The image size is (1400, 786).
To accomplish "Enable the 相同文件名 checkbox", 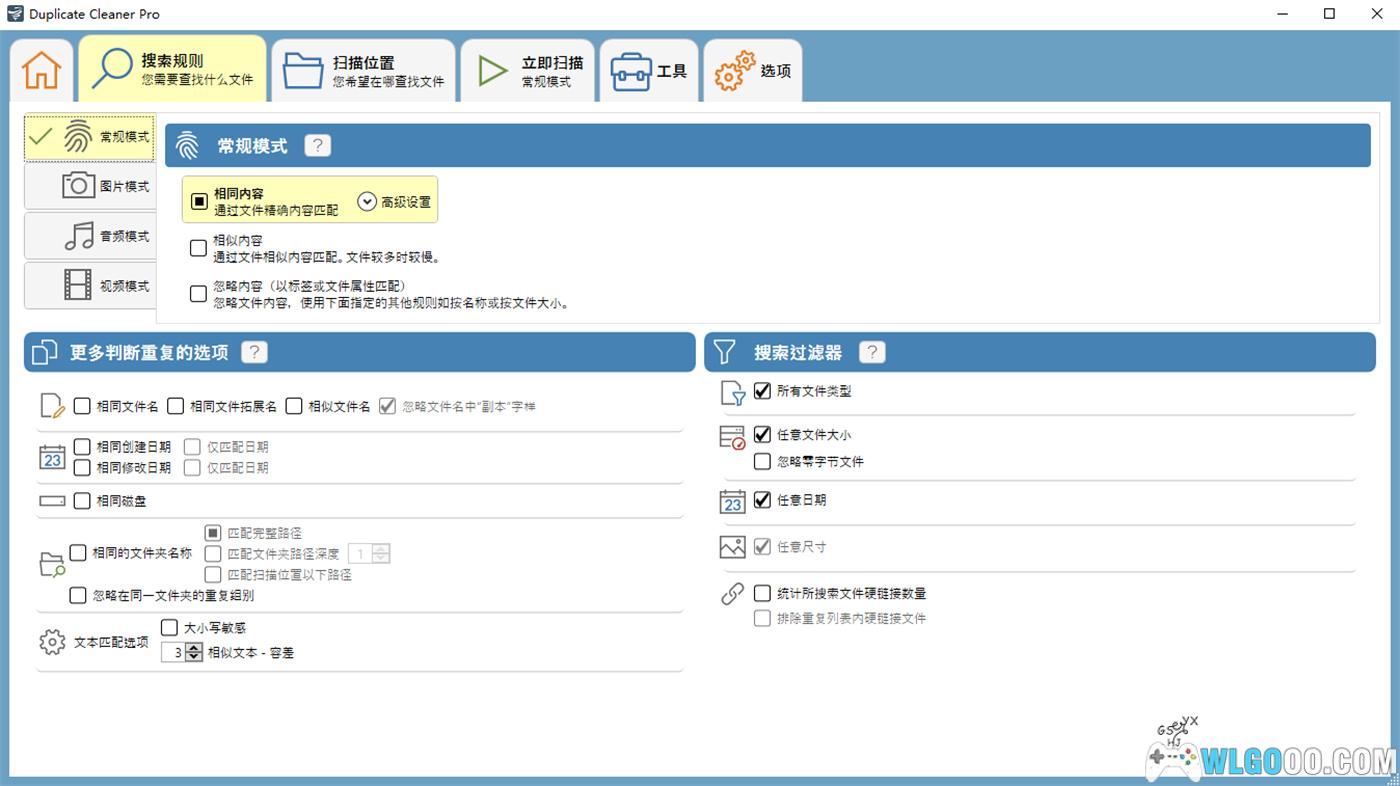I will click(82, 406).
